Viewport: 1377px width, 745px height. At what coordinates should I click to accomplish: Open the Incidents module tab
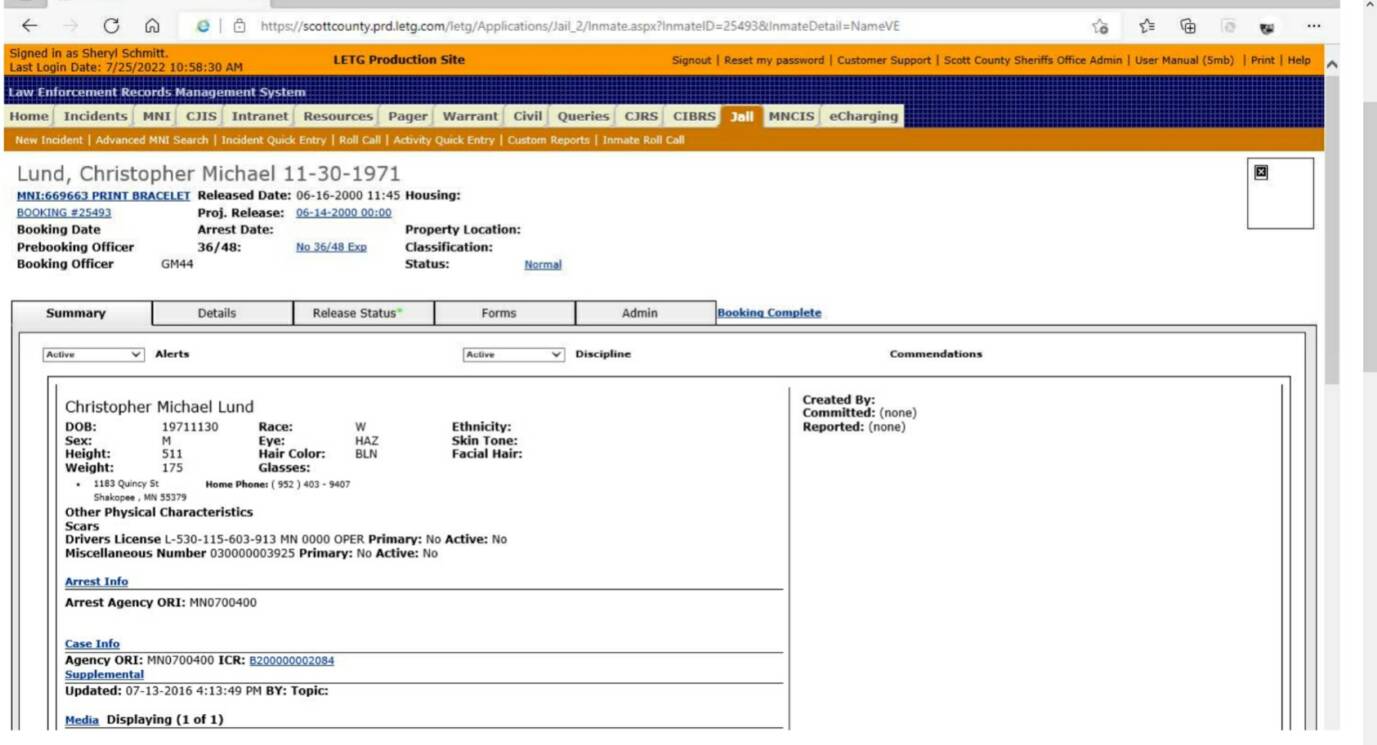(x=96, y=116)
